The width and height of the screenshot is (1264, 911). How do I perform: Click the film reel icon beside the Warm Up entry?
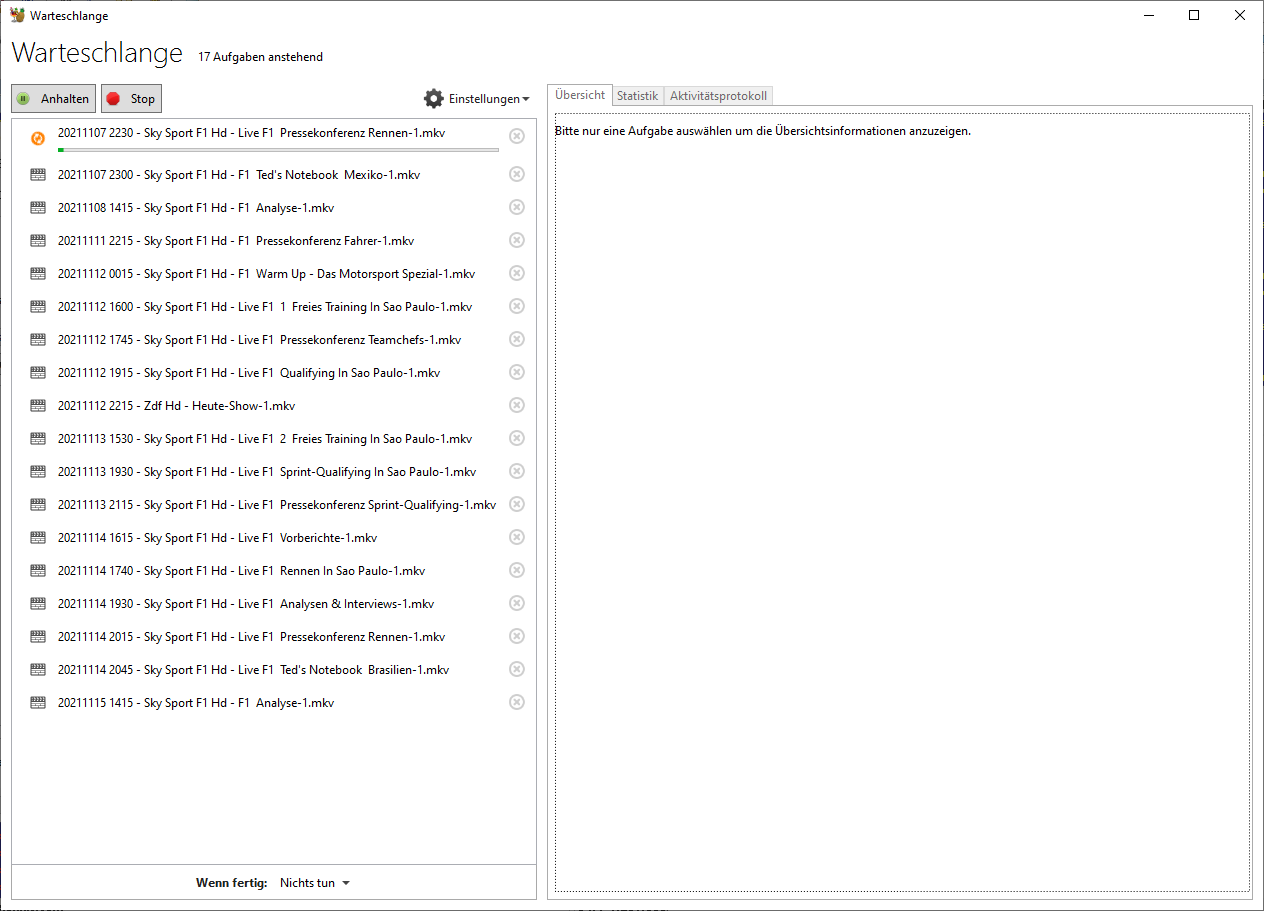click(x=37, y=273)
